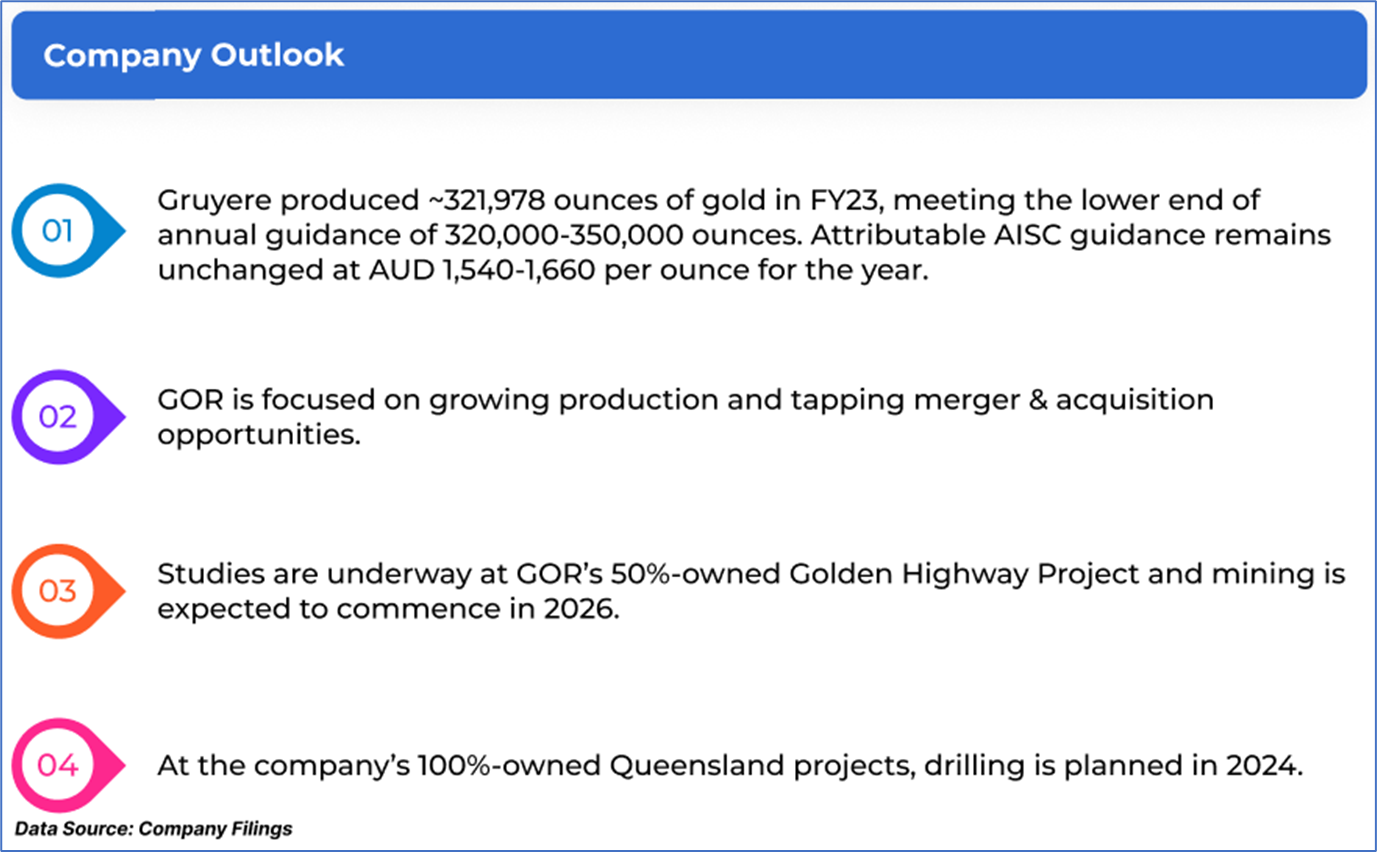Click the purple 02 marker icon
The image size is (1377, 852).
58,416
